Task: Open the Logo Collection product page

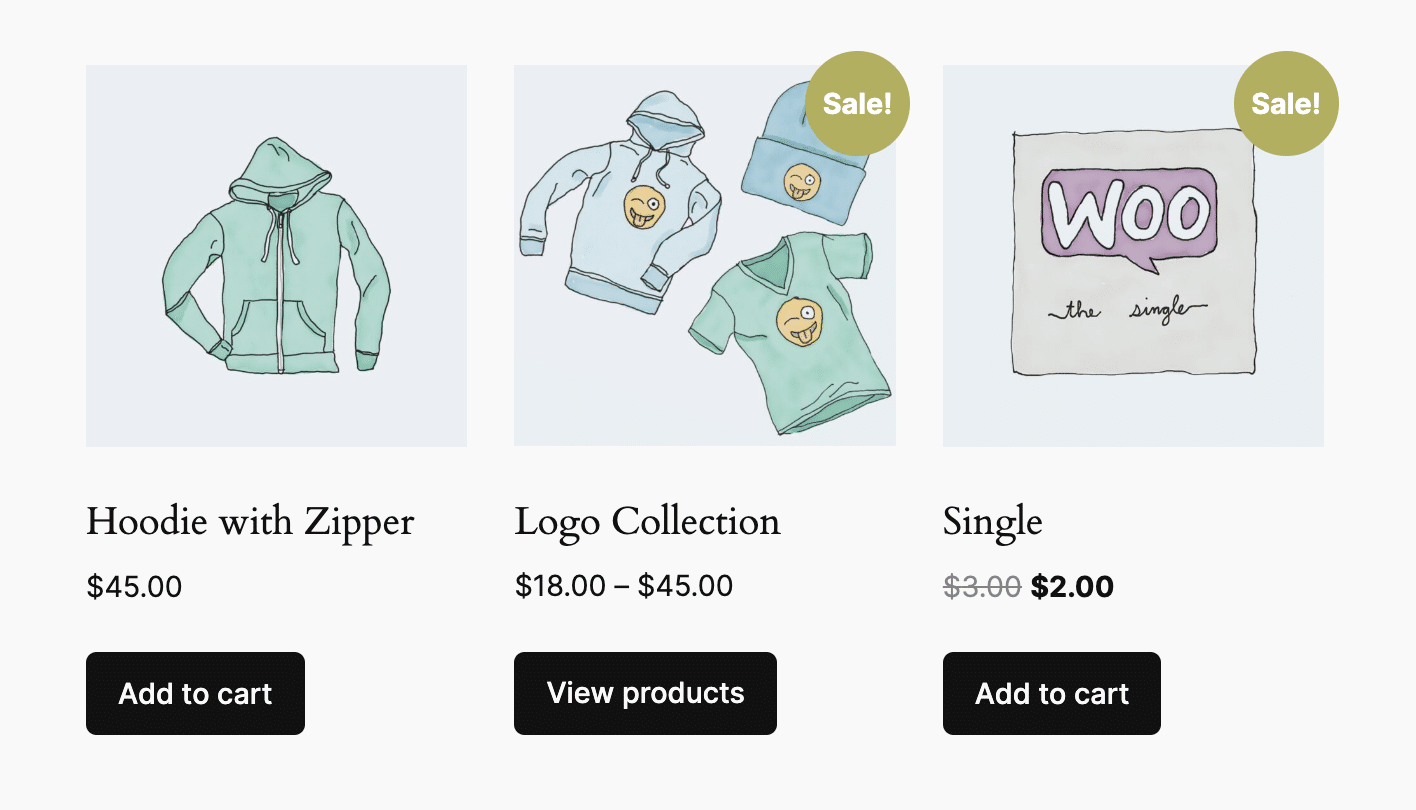Action: (647, 521)
